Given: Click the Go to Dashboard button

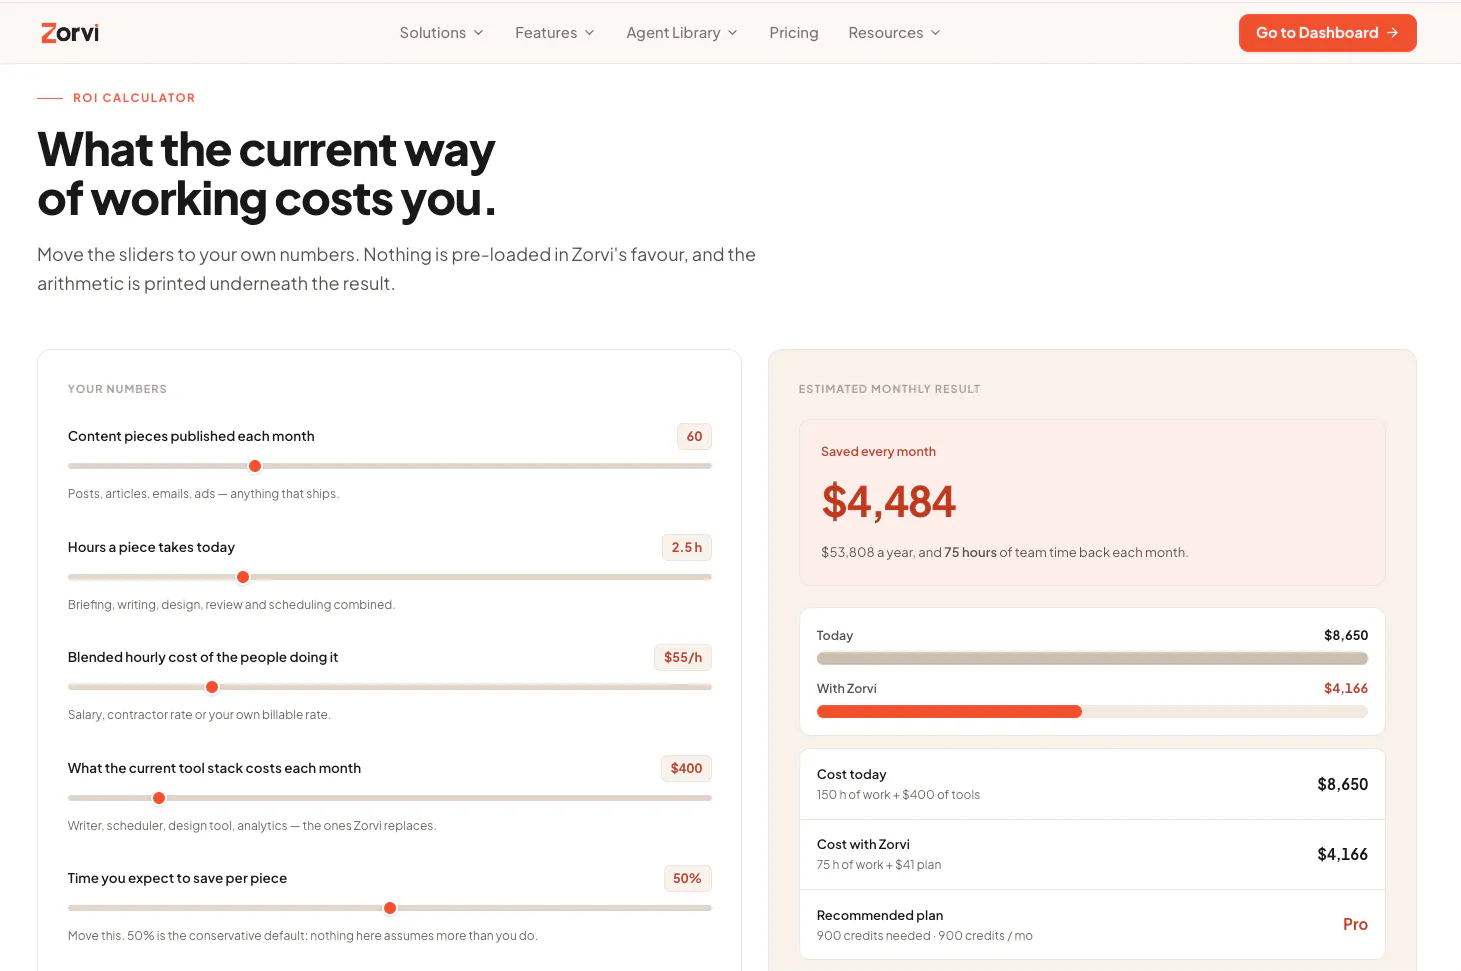Looking at the screenshot, I should (1328, 33).
